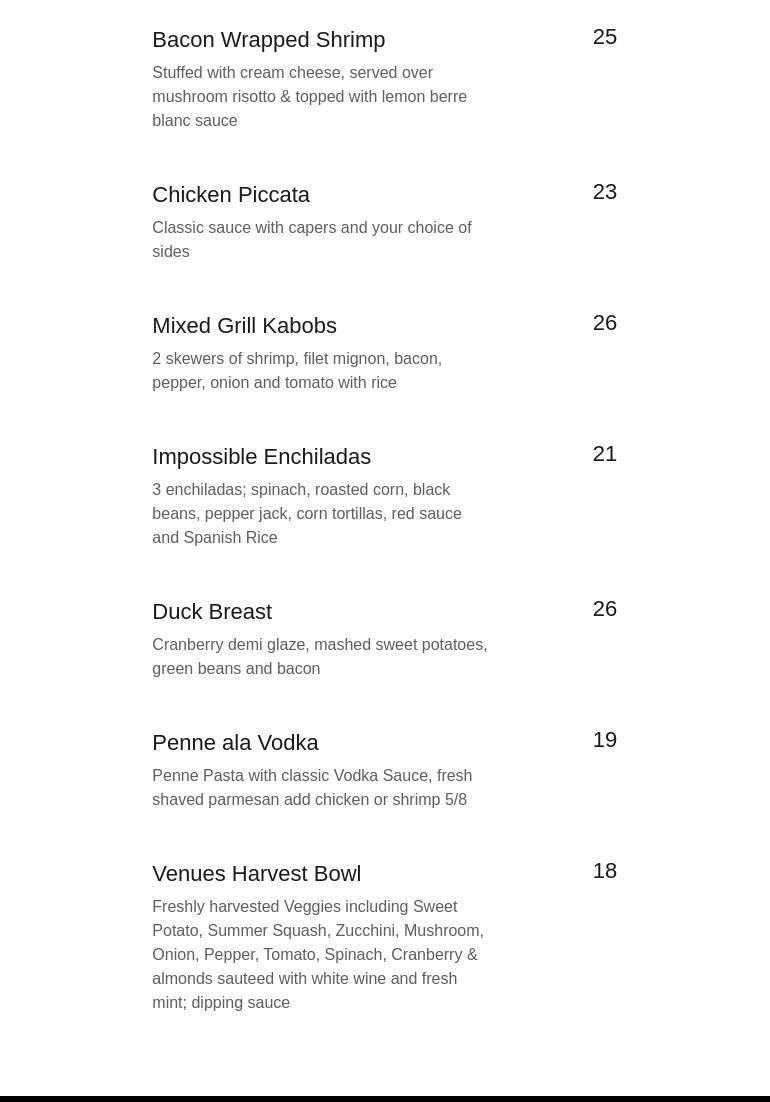Open the Penne ala Vodka entry

[235, 743]
